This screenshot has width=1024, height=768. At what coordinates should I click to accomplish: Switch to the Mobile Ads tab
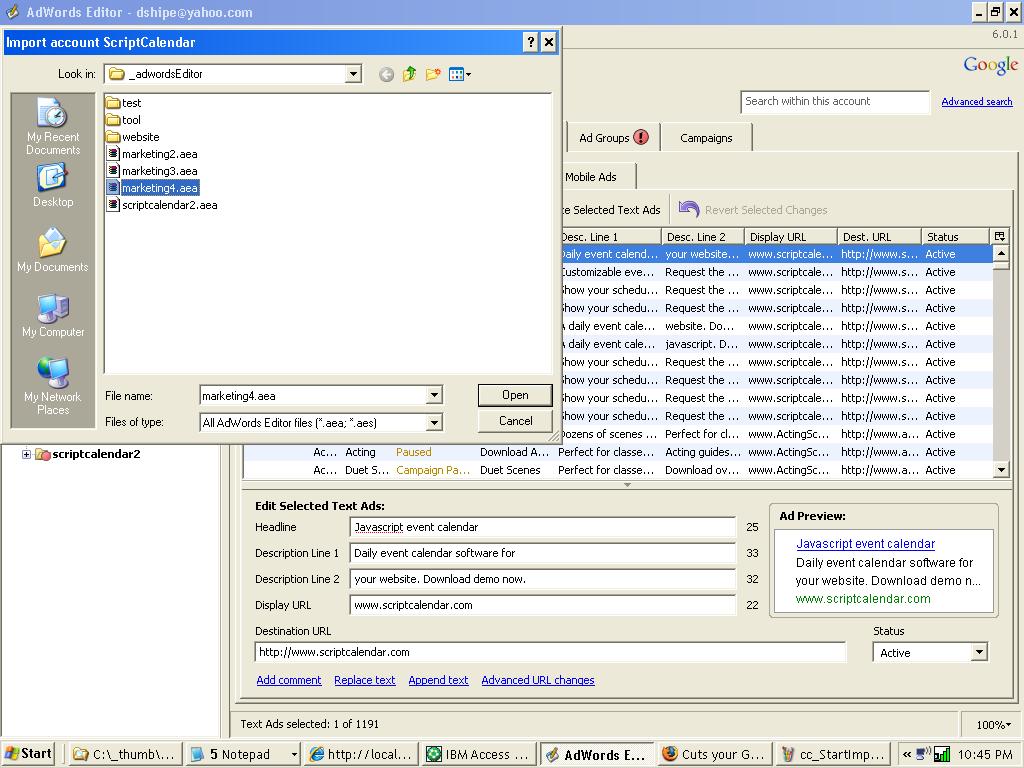coord(591,176)
